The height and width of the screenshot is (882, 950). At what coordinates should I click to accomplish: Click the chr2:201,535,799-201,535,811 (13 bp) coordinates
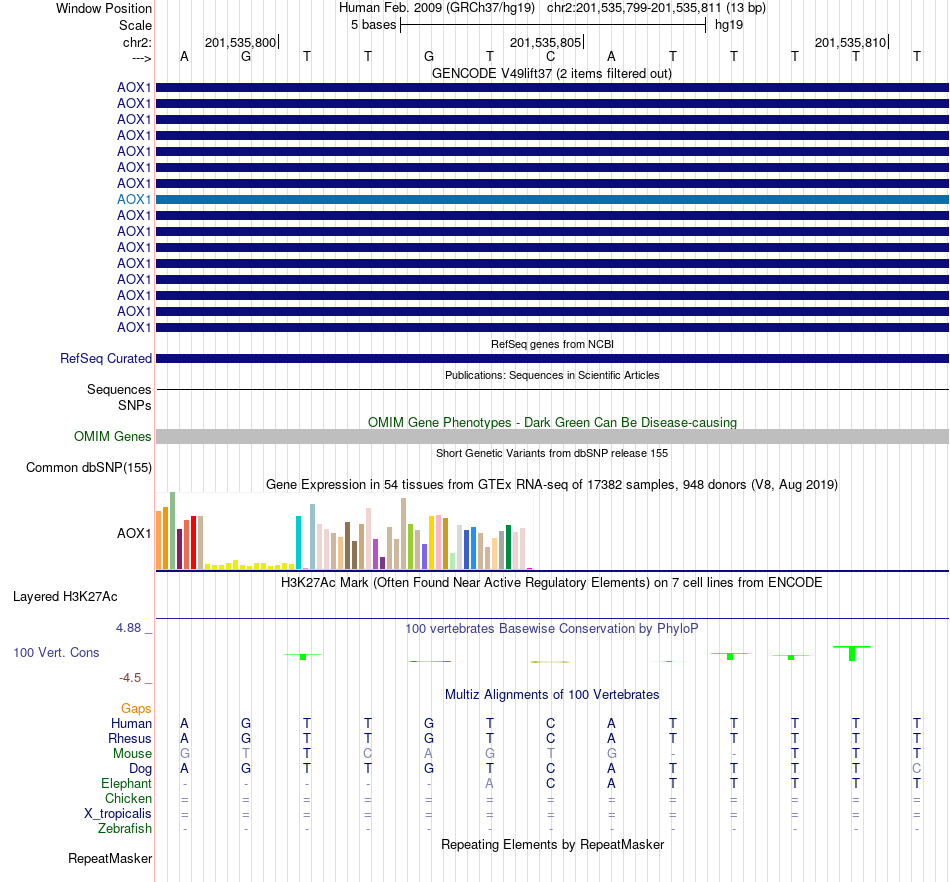tap(656, 8)
